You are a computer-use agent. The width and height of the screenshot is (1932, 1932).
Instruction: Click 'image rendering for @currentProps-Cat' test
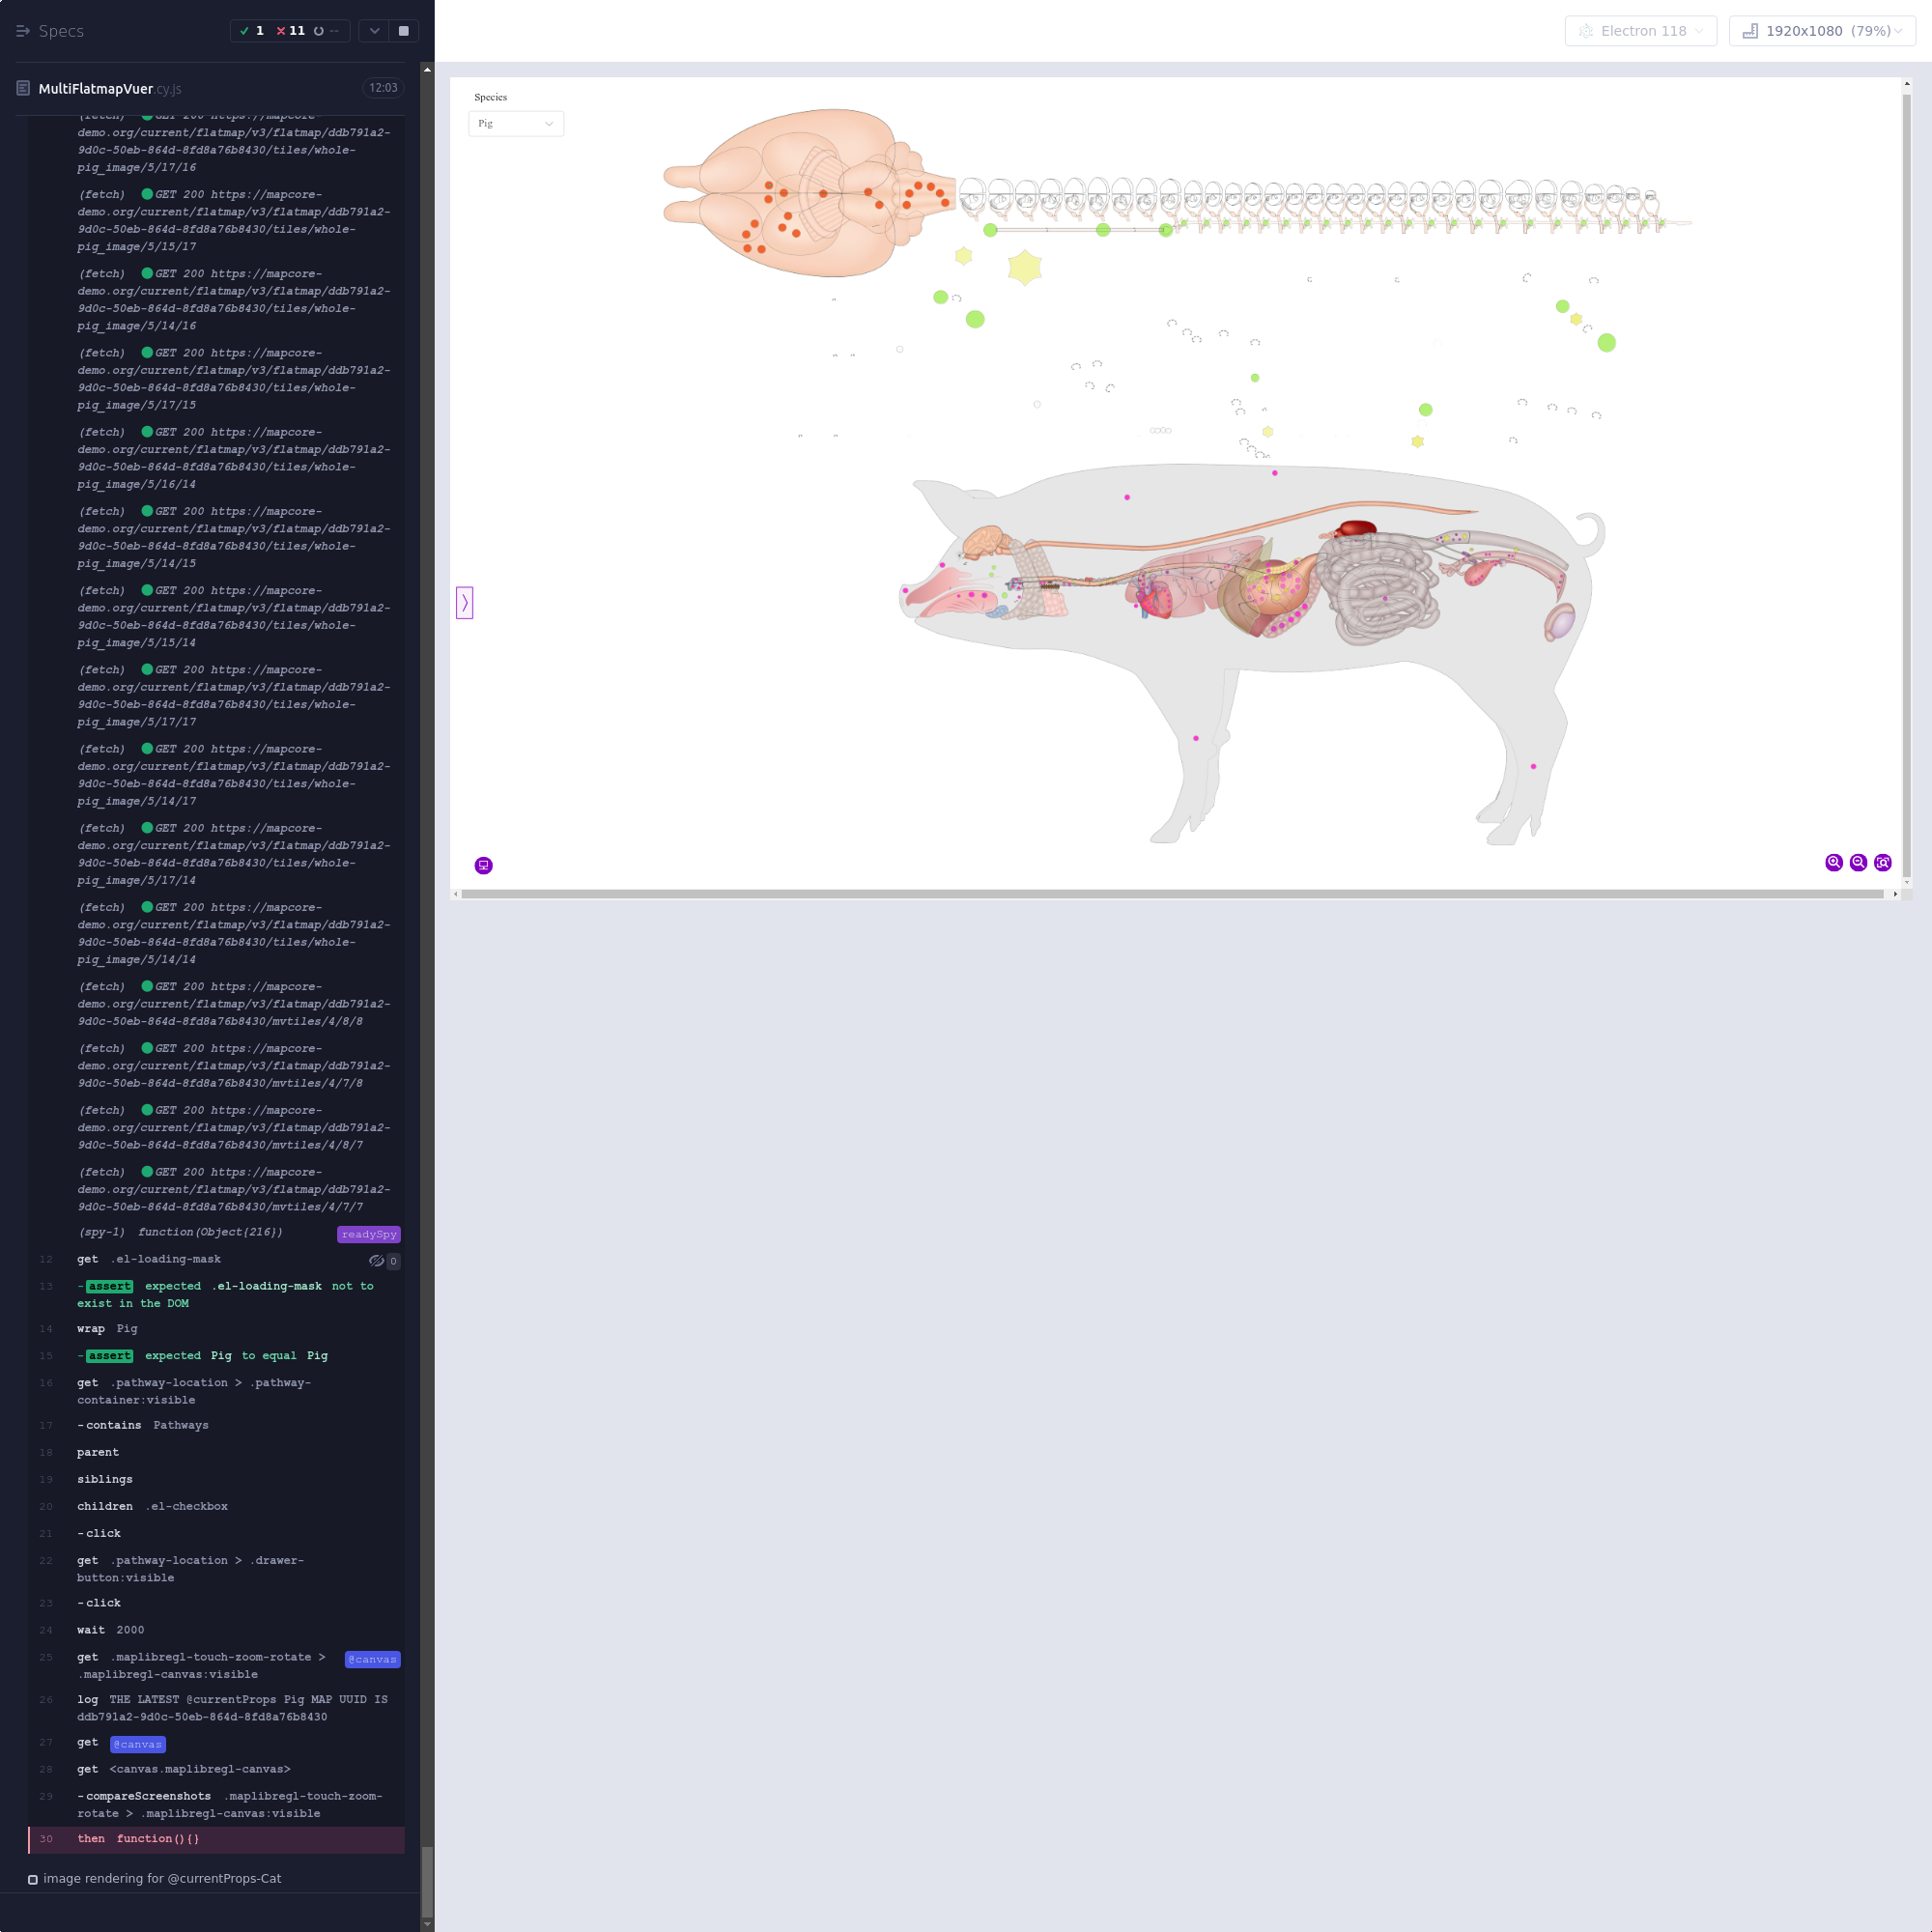click(x=162, y=1878)
